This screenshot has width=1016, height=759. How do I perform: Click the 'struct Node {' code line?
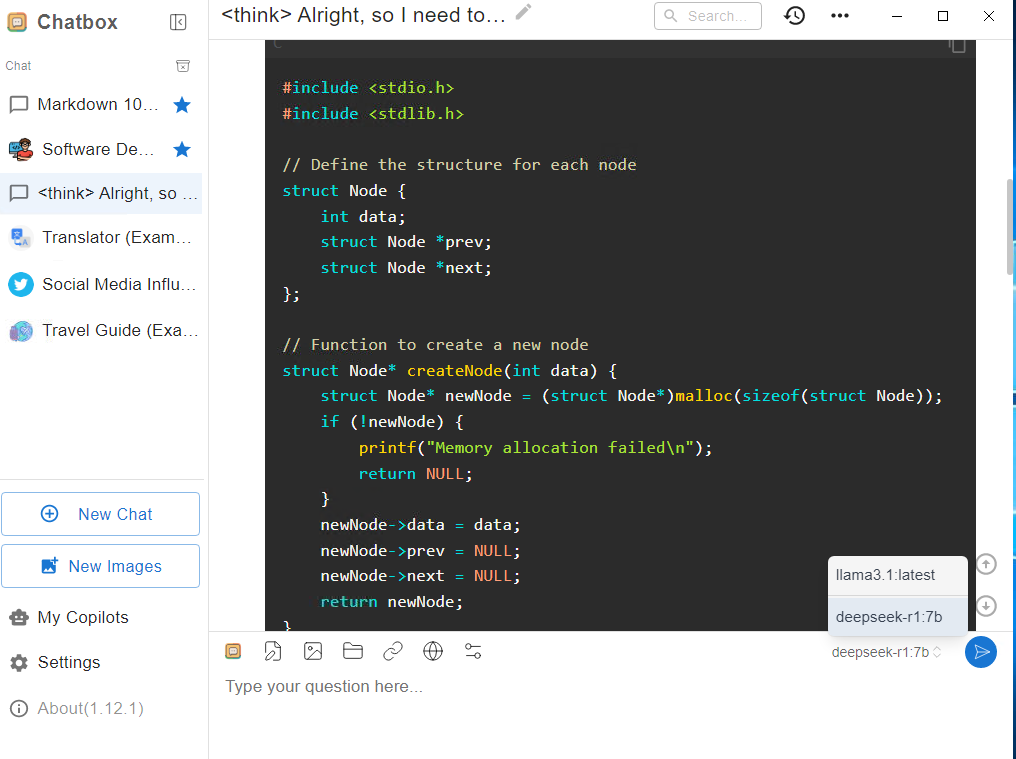tap(344, 191)
